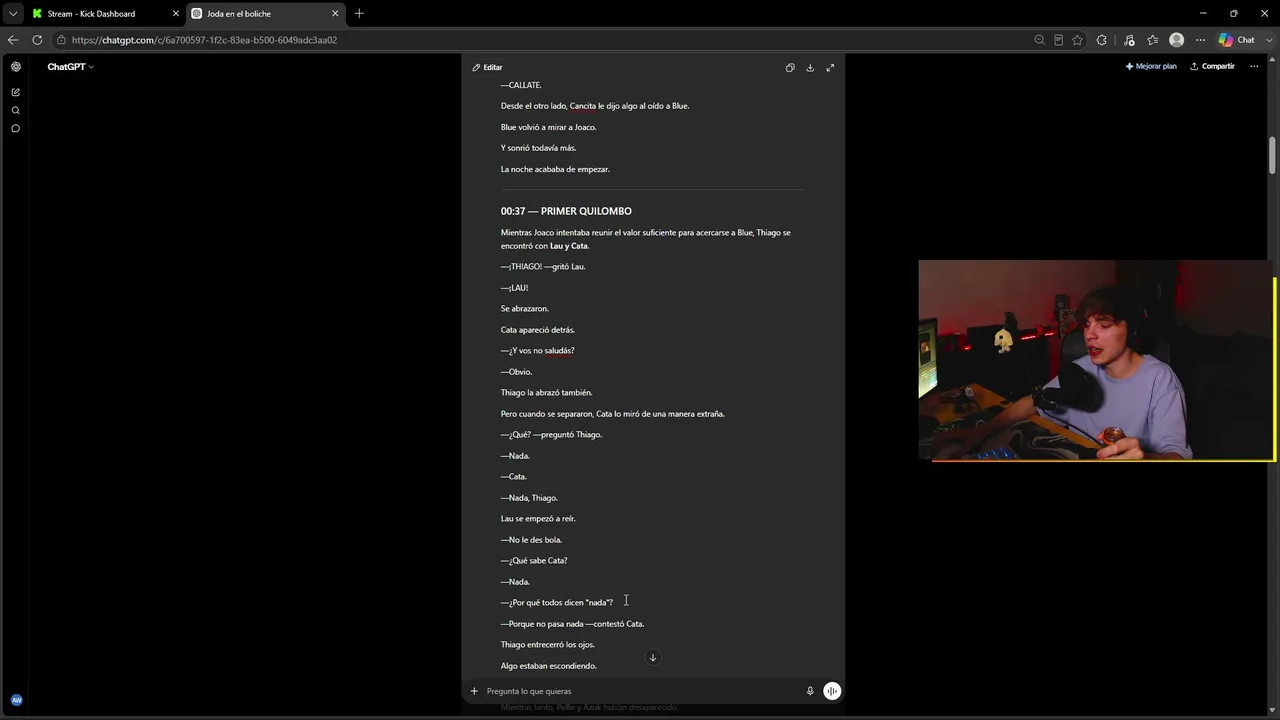Click the line '—¡THIAGO! —gritó Lau.'
1280x720 pixels.
(543, 267)
